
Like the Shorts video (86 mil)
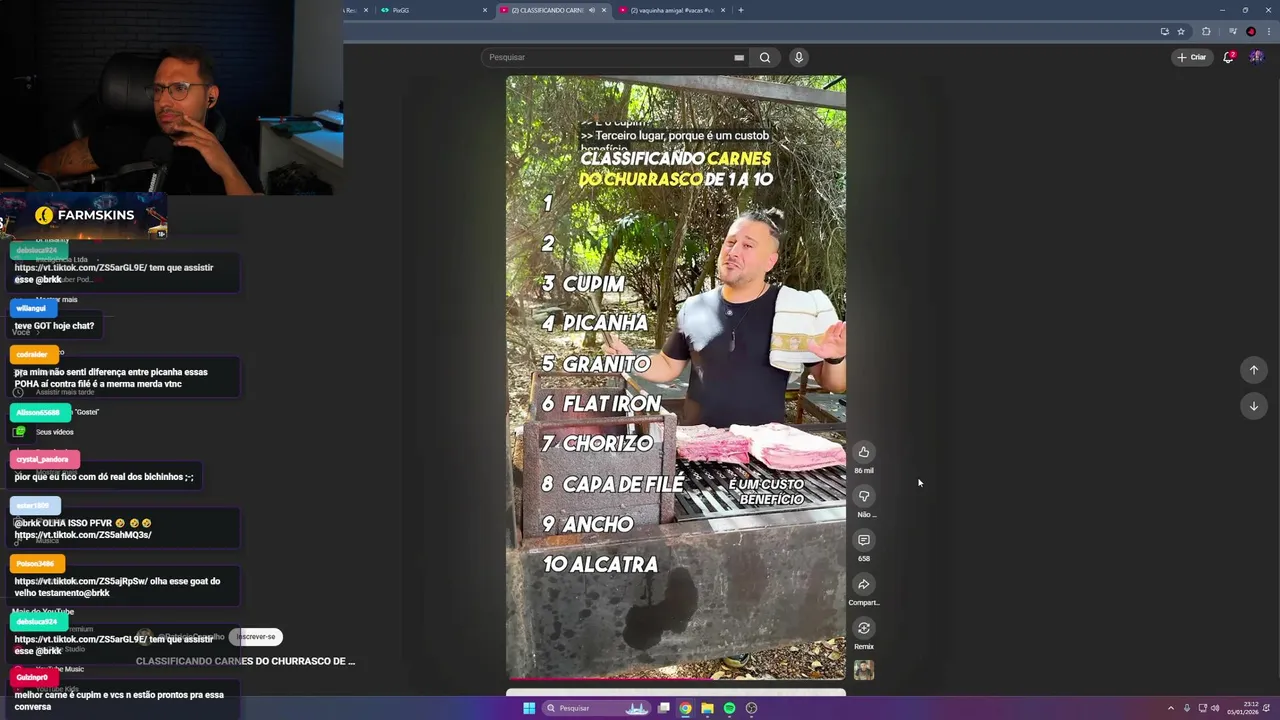pos(864,452)
